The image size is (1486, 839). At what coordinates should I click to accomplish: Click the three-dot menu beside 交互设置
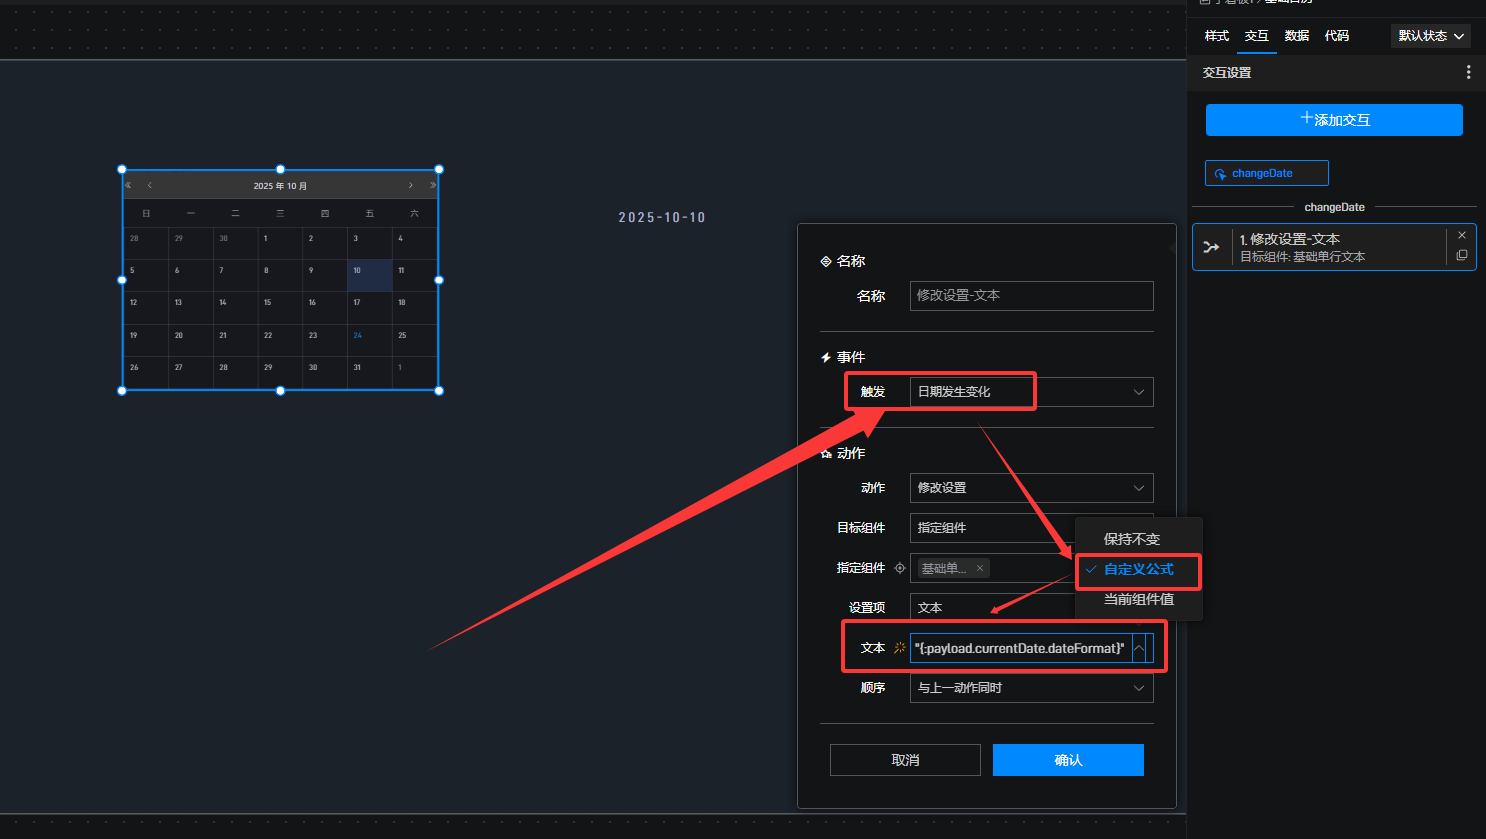coord(1468,72)
